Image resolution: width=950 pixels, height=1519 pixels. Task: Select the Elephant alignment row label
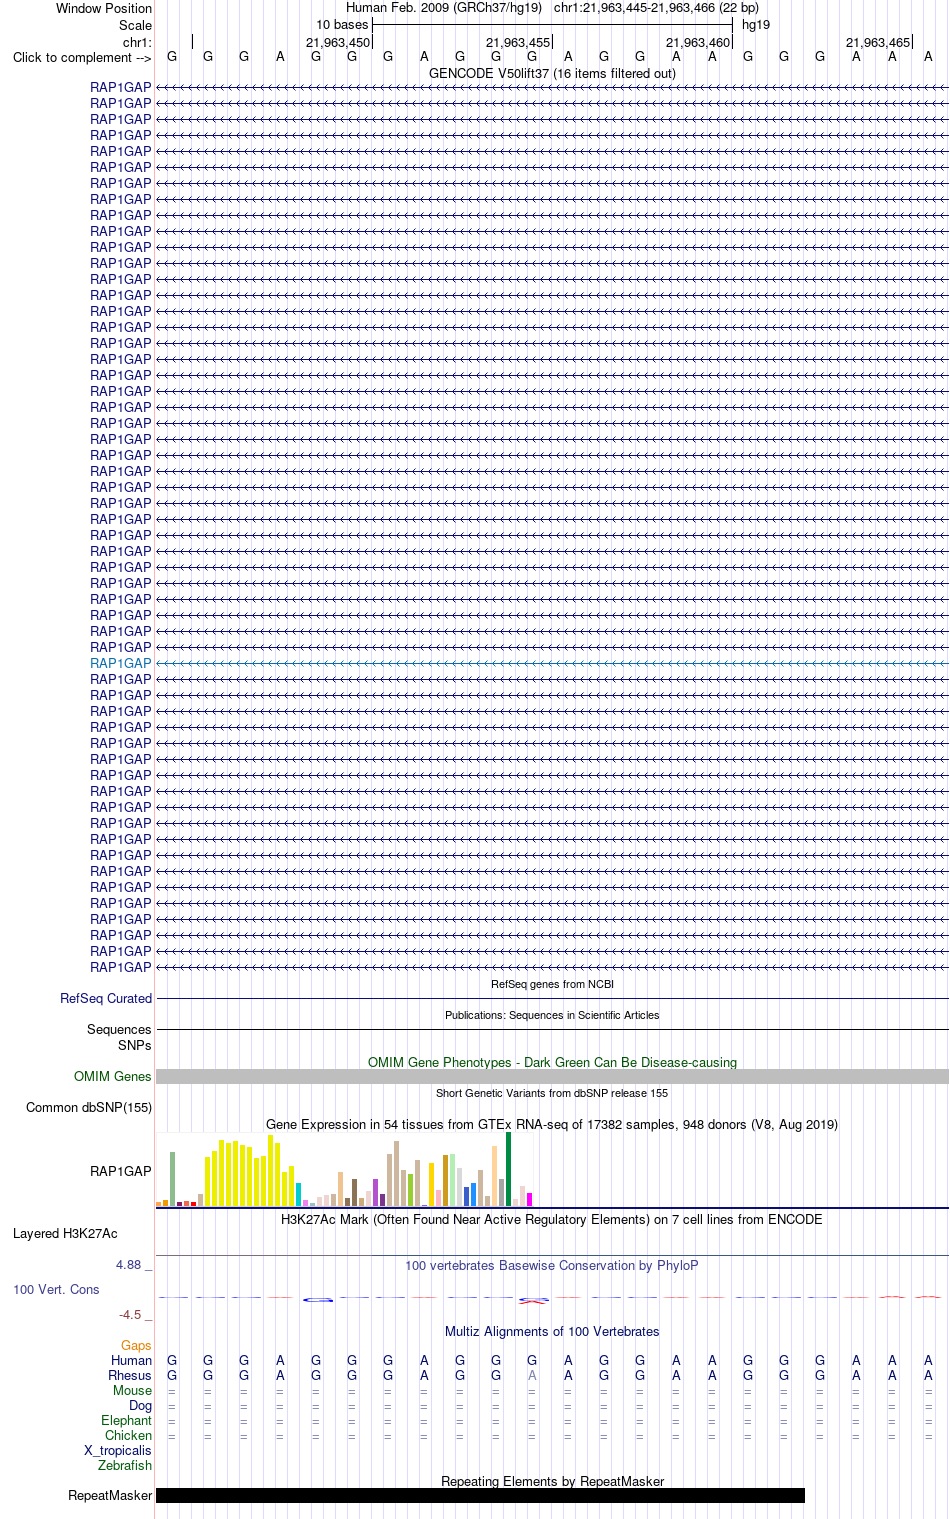click(126, 1420)
